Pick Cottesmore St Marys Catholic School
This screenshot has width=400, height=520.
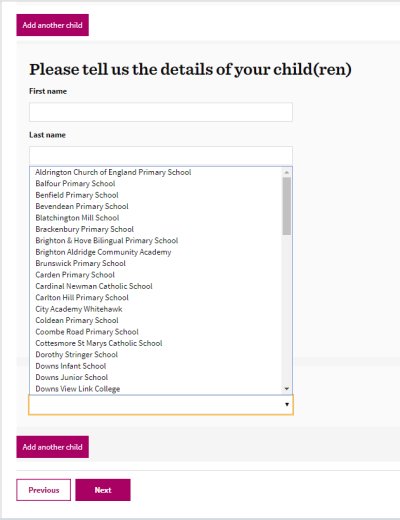[x=156, y=343]
